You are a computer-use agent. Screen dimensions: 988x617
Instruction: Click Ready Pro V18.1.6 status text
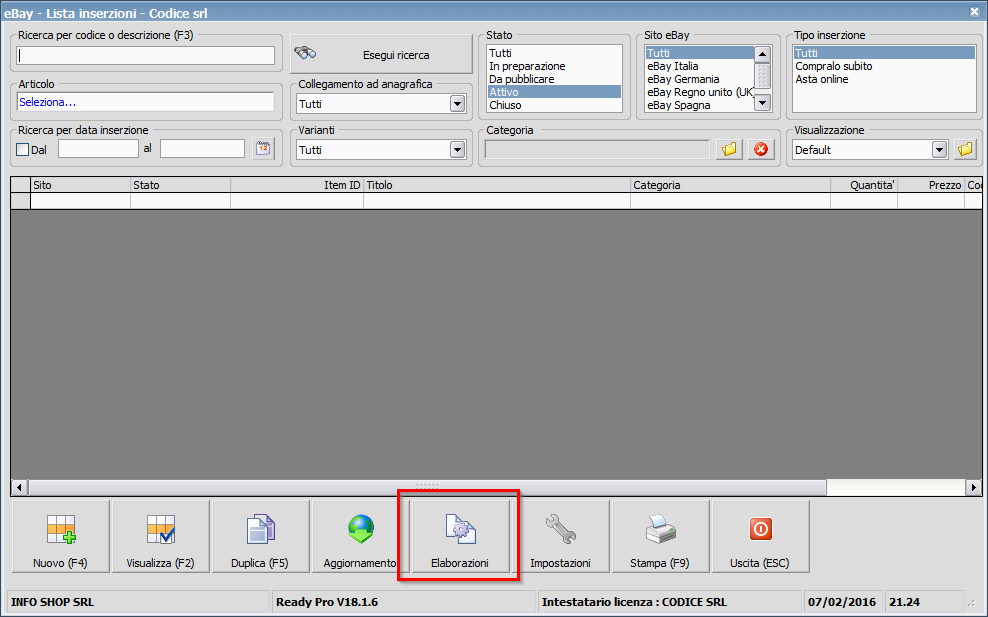click(327, 602)
